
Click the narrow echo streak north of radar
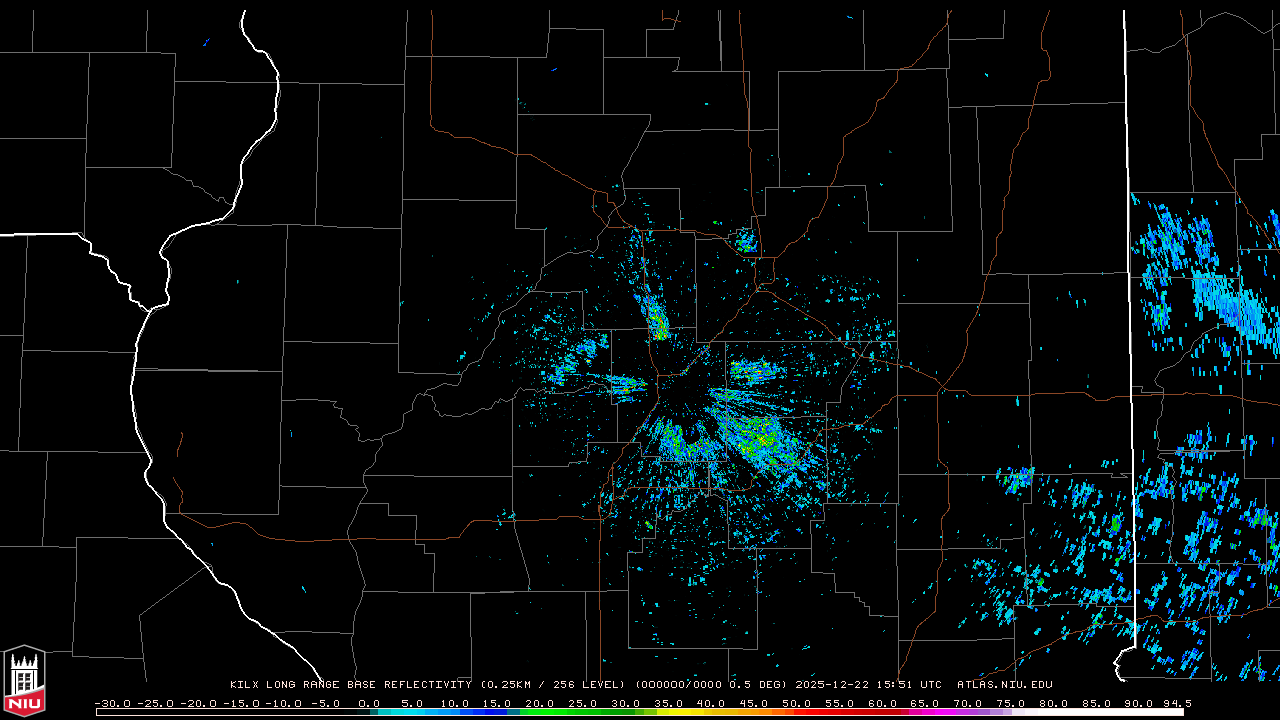[656, 318]
